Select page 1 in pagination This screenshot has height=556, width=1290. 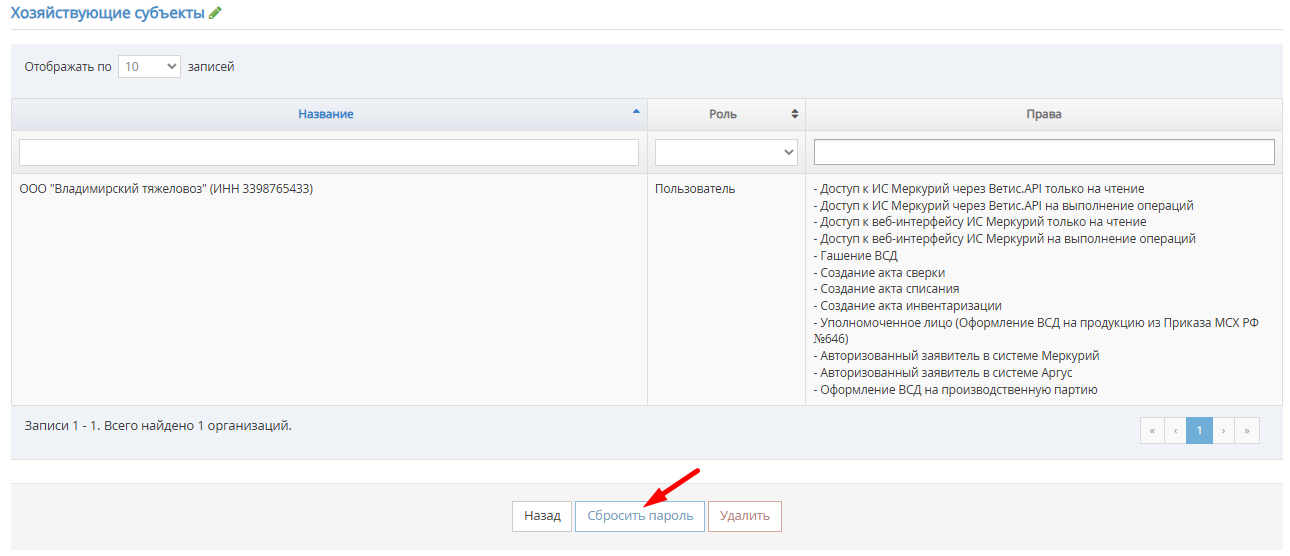click(x=1199, y=430)
